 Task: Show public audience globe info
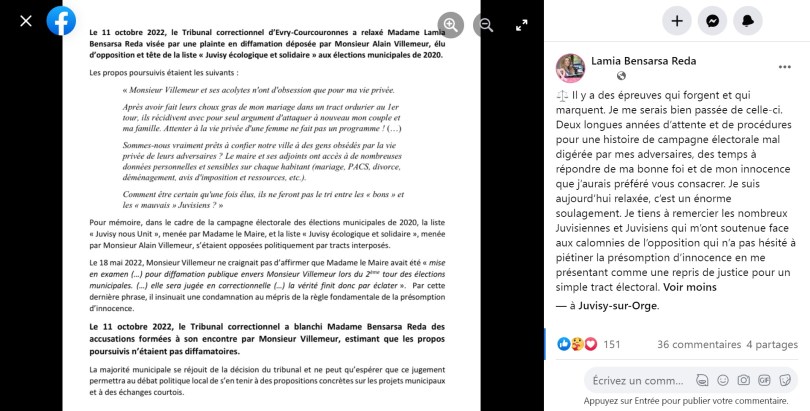pos(621,76)
